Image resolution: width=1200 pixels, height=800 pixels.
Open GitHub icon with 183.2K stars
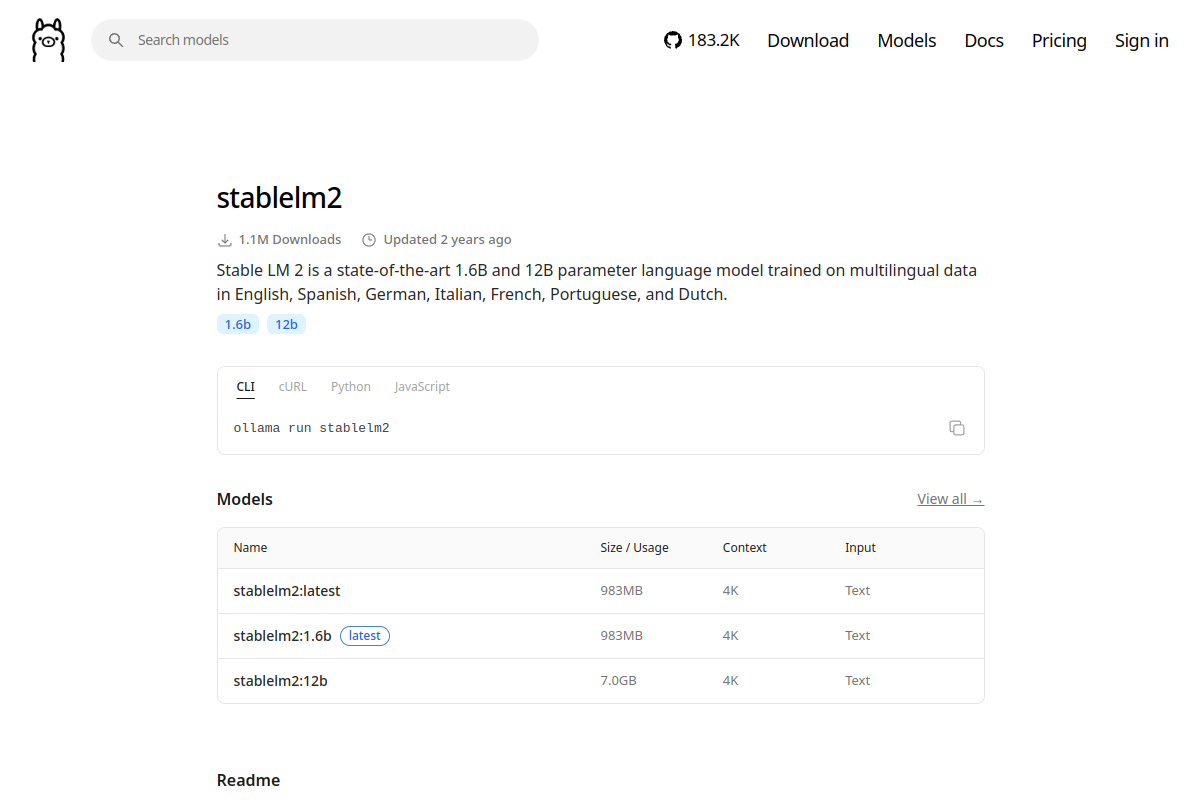click(702, 40)
